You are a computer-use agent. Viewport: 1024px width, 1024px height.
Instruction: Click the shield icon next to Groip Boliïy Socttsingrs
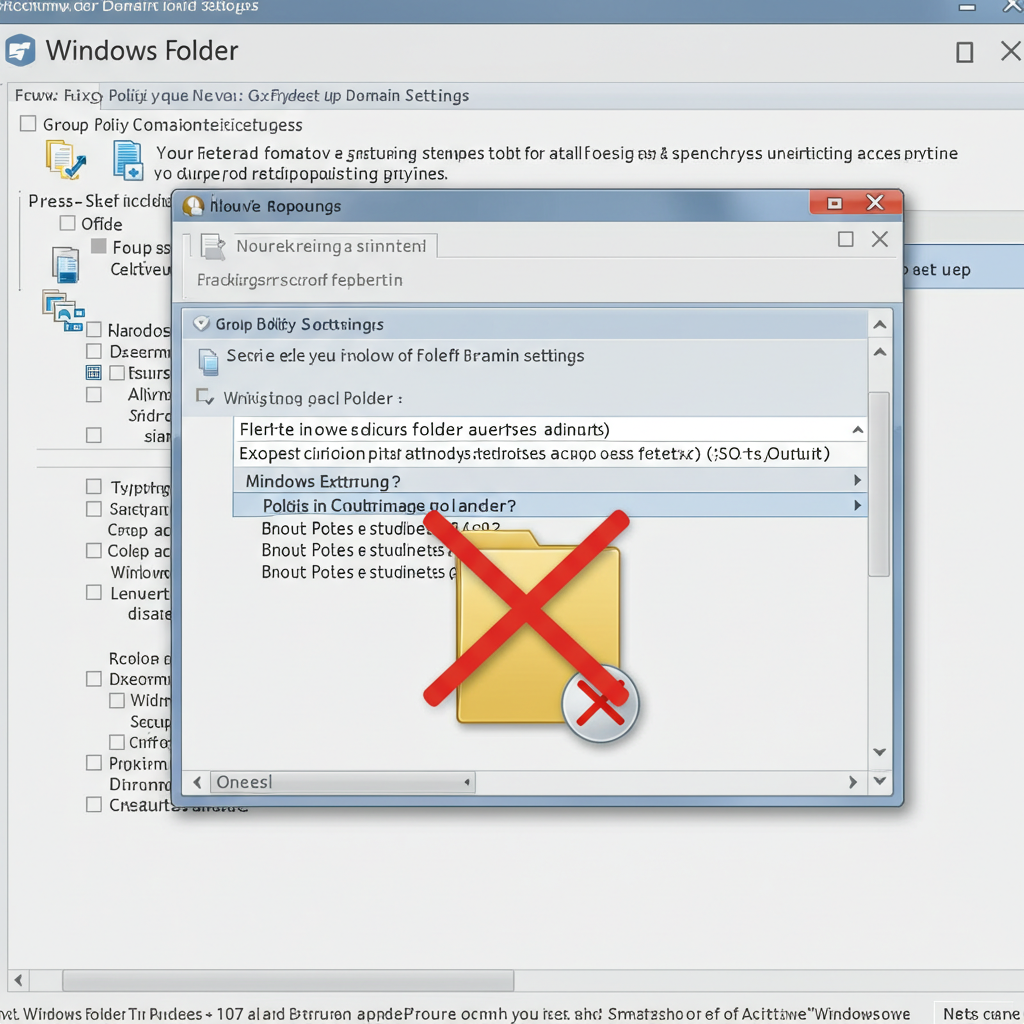202,323
